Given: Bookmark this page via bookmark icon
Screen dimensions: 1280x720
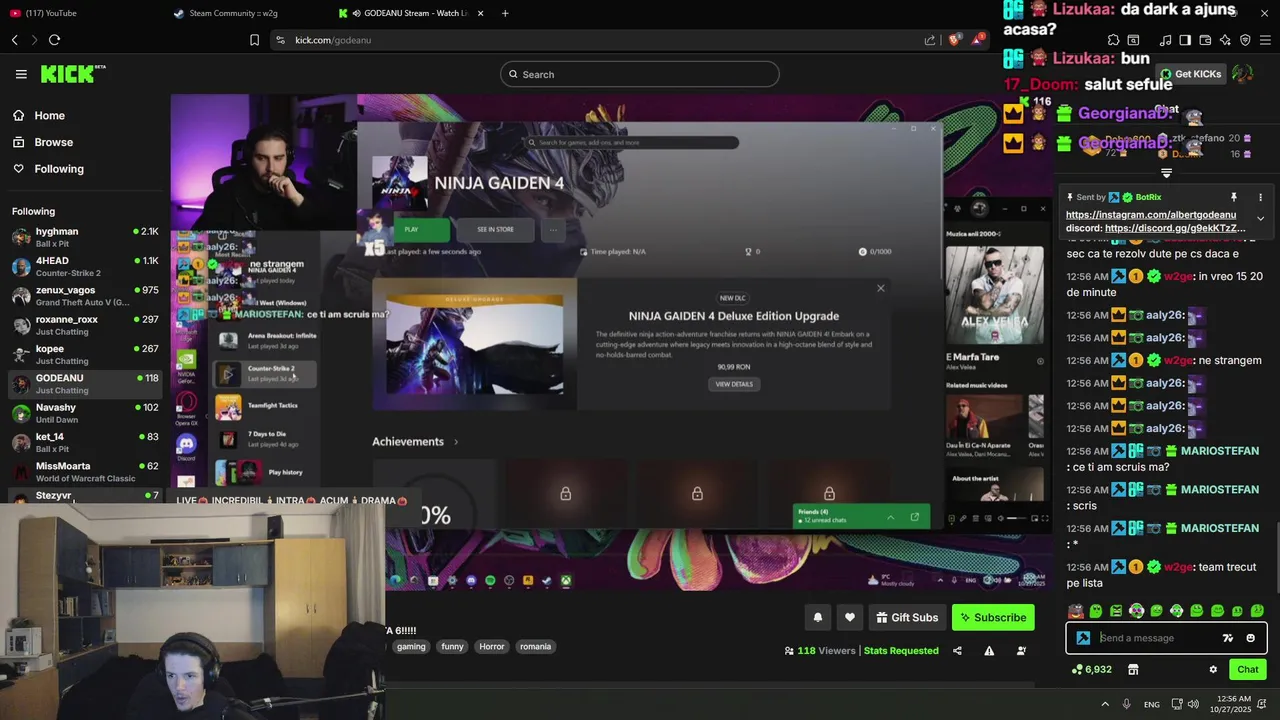Looking at the screenshot, I should coord(254,40).
